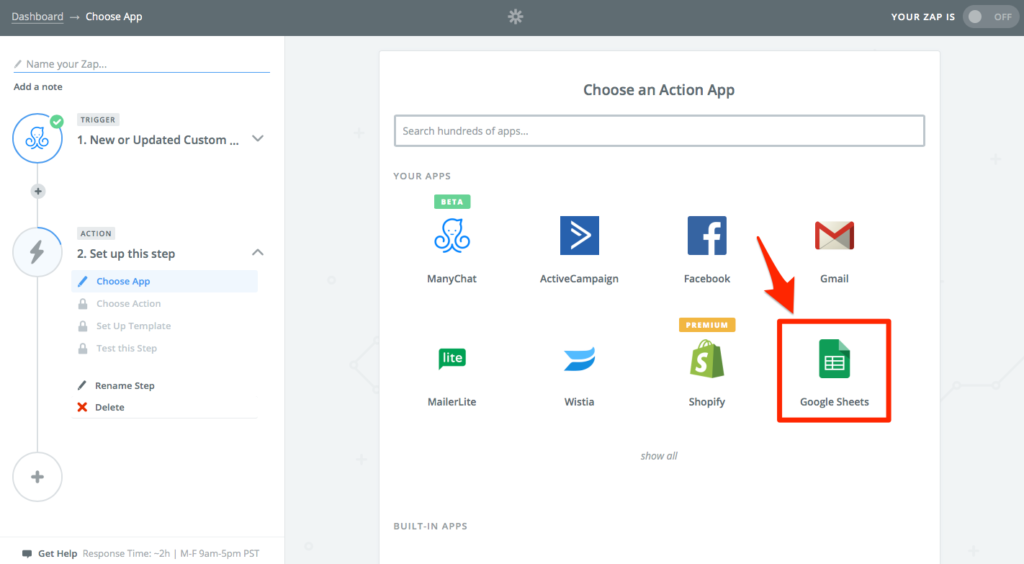
Task: Click Rename Step
Action: click(125, 385)
